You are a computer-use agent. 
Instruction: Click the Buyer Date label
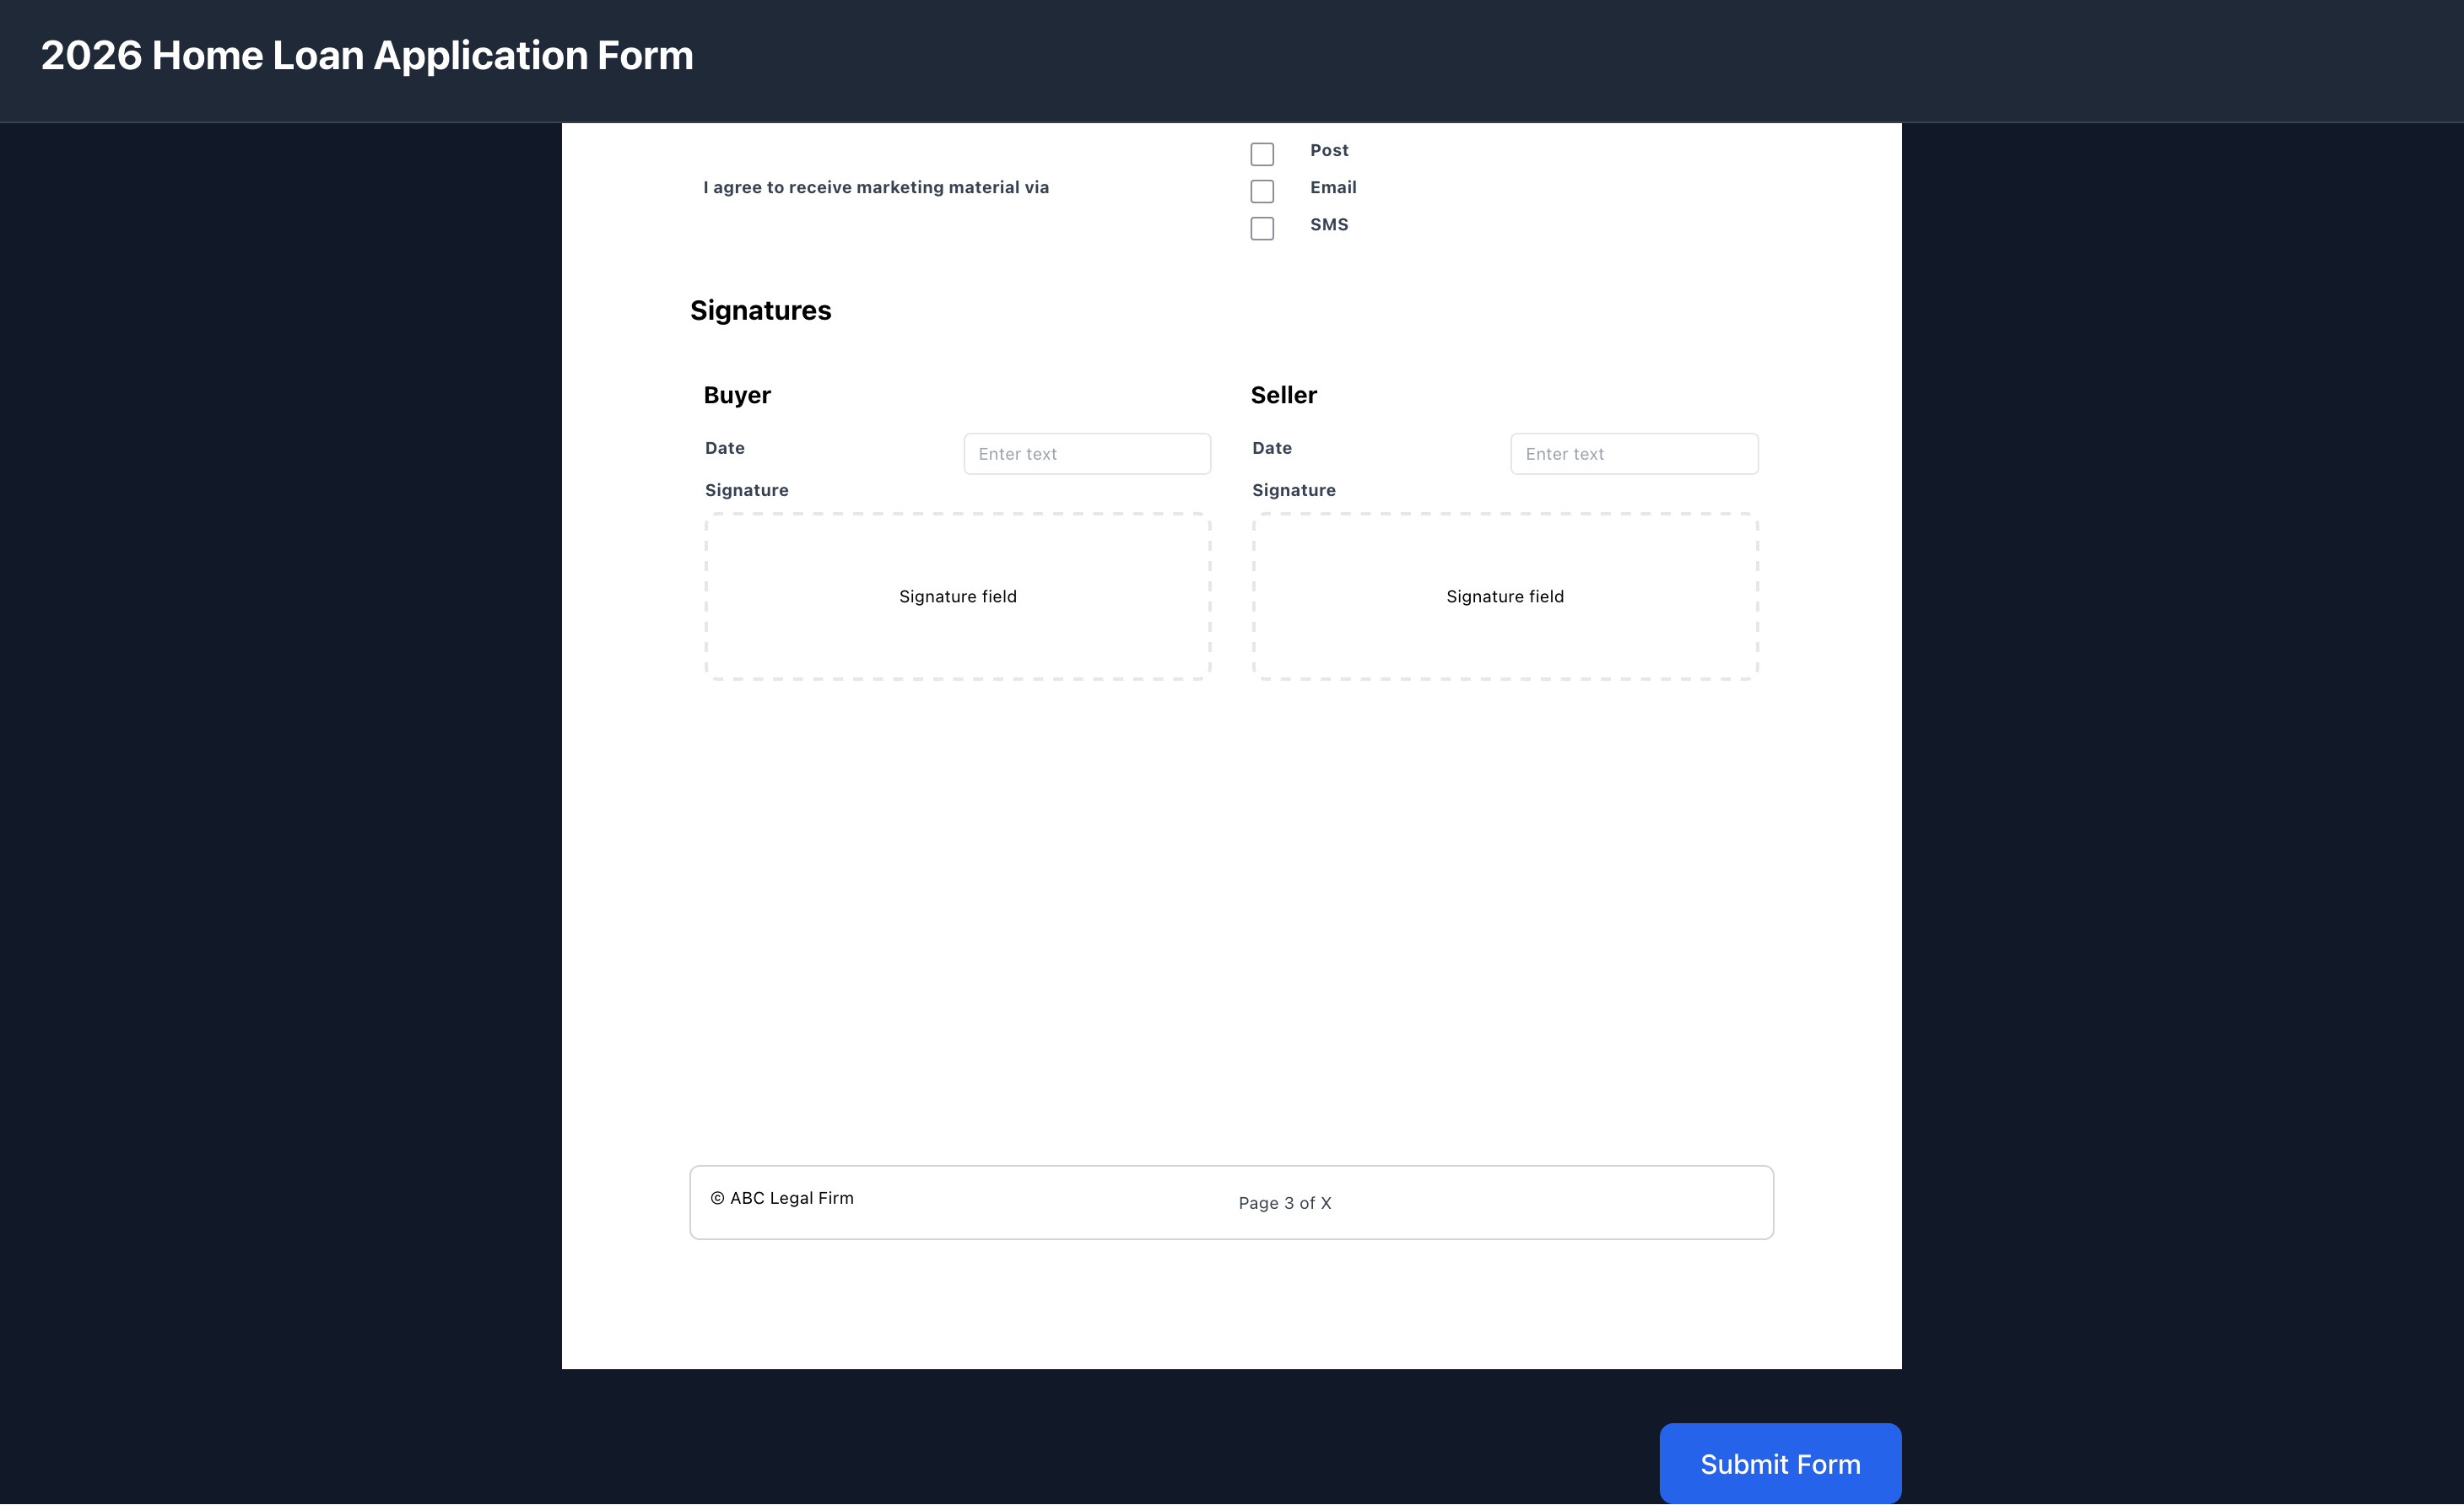[724, 447]
